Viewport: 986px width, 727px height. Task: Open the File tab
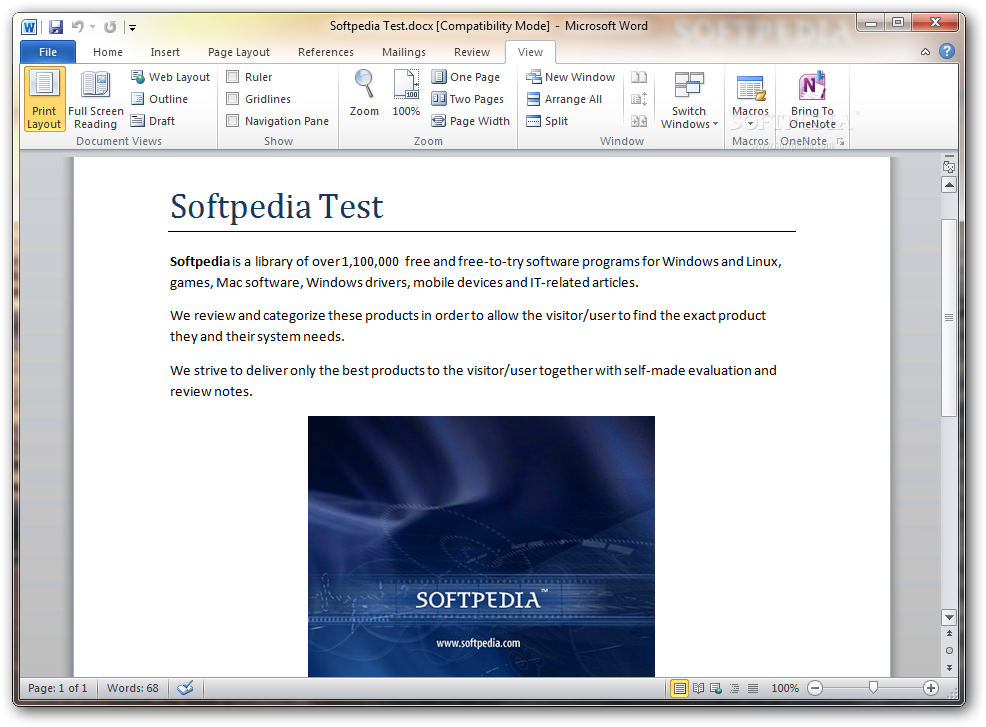(x=48, y=52)
